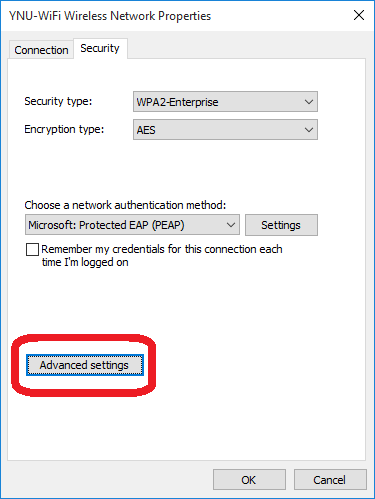
Task: Click the WPA2-Enterprise combo box text
Action: click(x=177, y=102)
